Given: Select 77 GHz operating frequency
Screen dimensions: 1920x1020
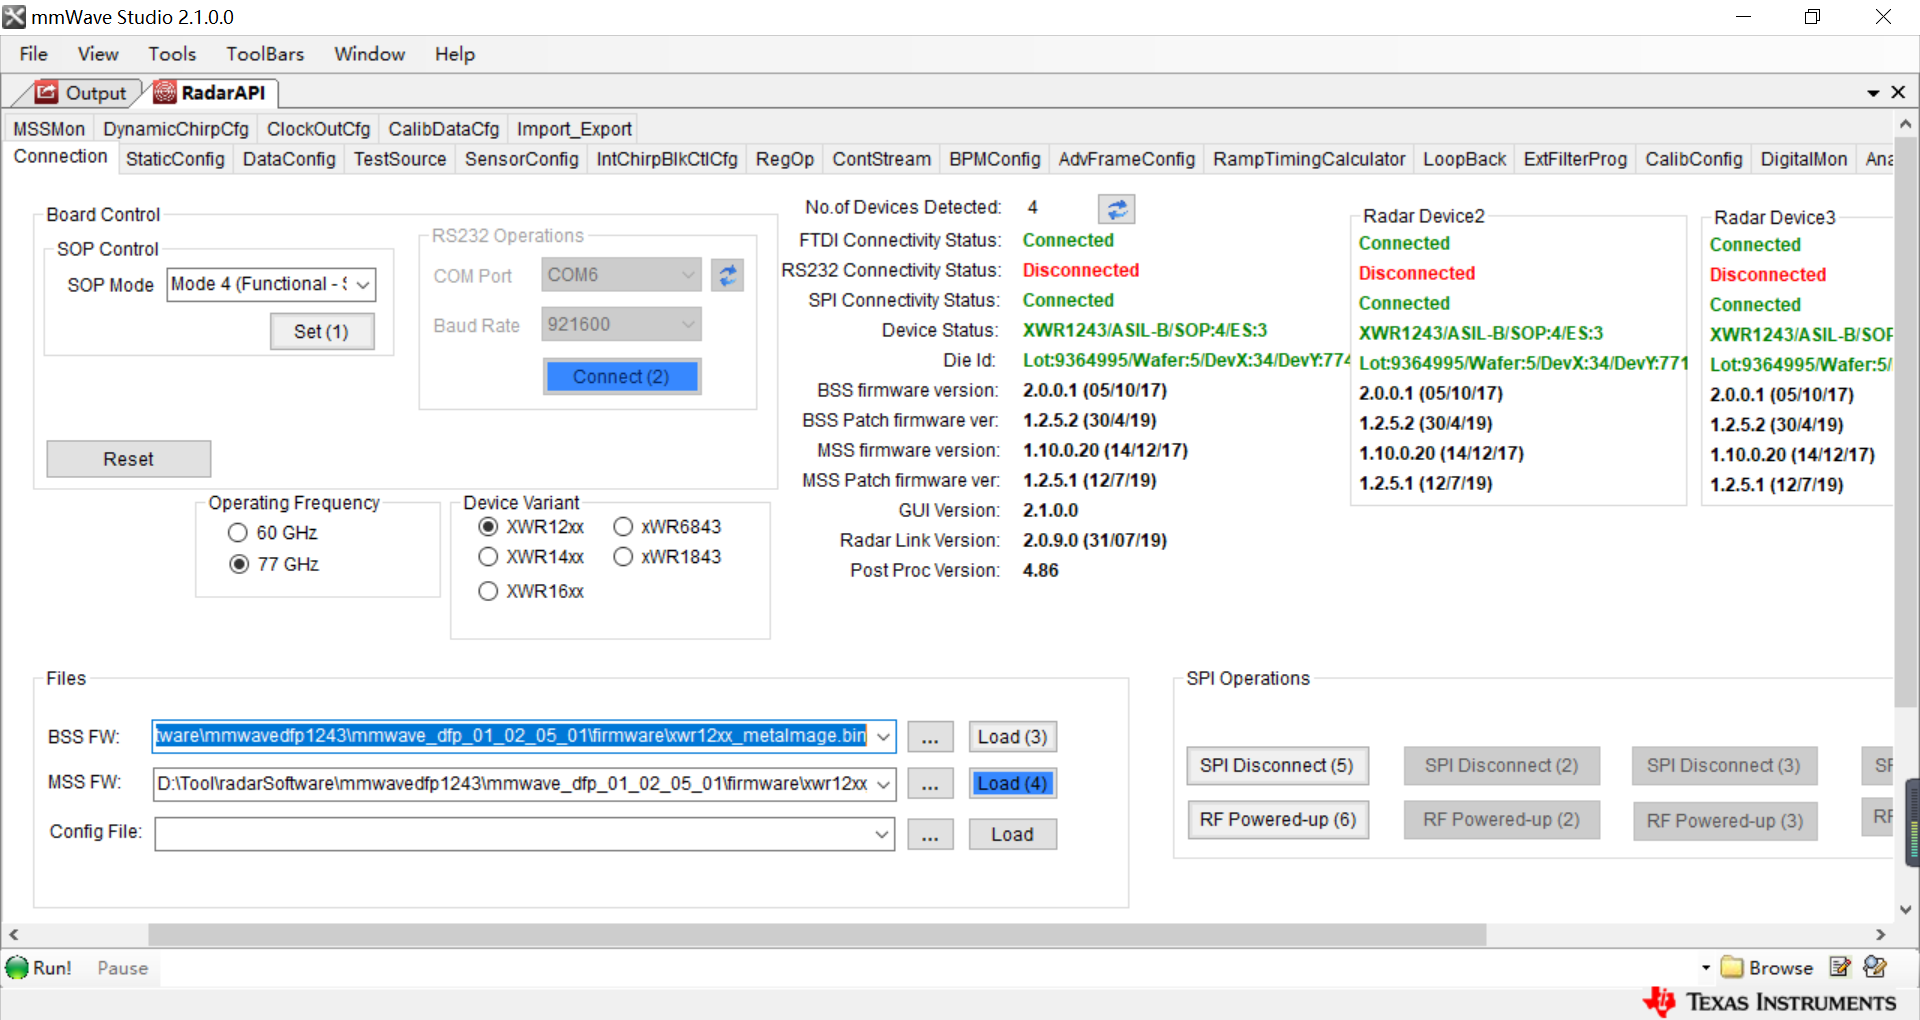Looking at the screenshot, I should (x=239, y=564).
